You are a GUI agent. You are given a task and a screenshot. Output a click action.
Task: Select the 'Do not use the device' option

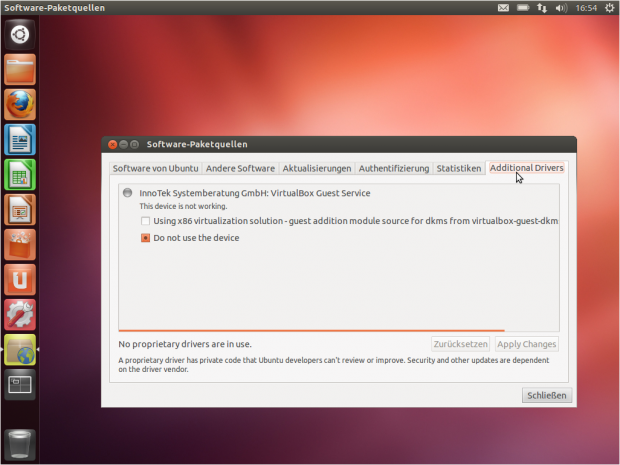pyautogui.click(x=146, y=238)
